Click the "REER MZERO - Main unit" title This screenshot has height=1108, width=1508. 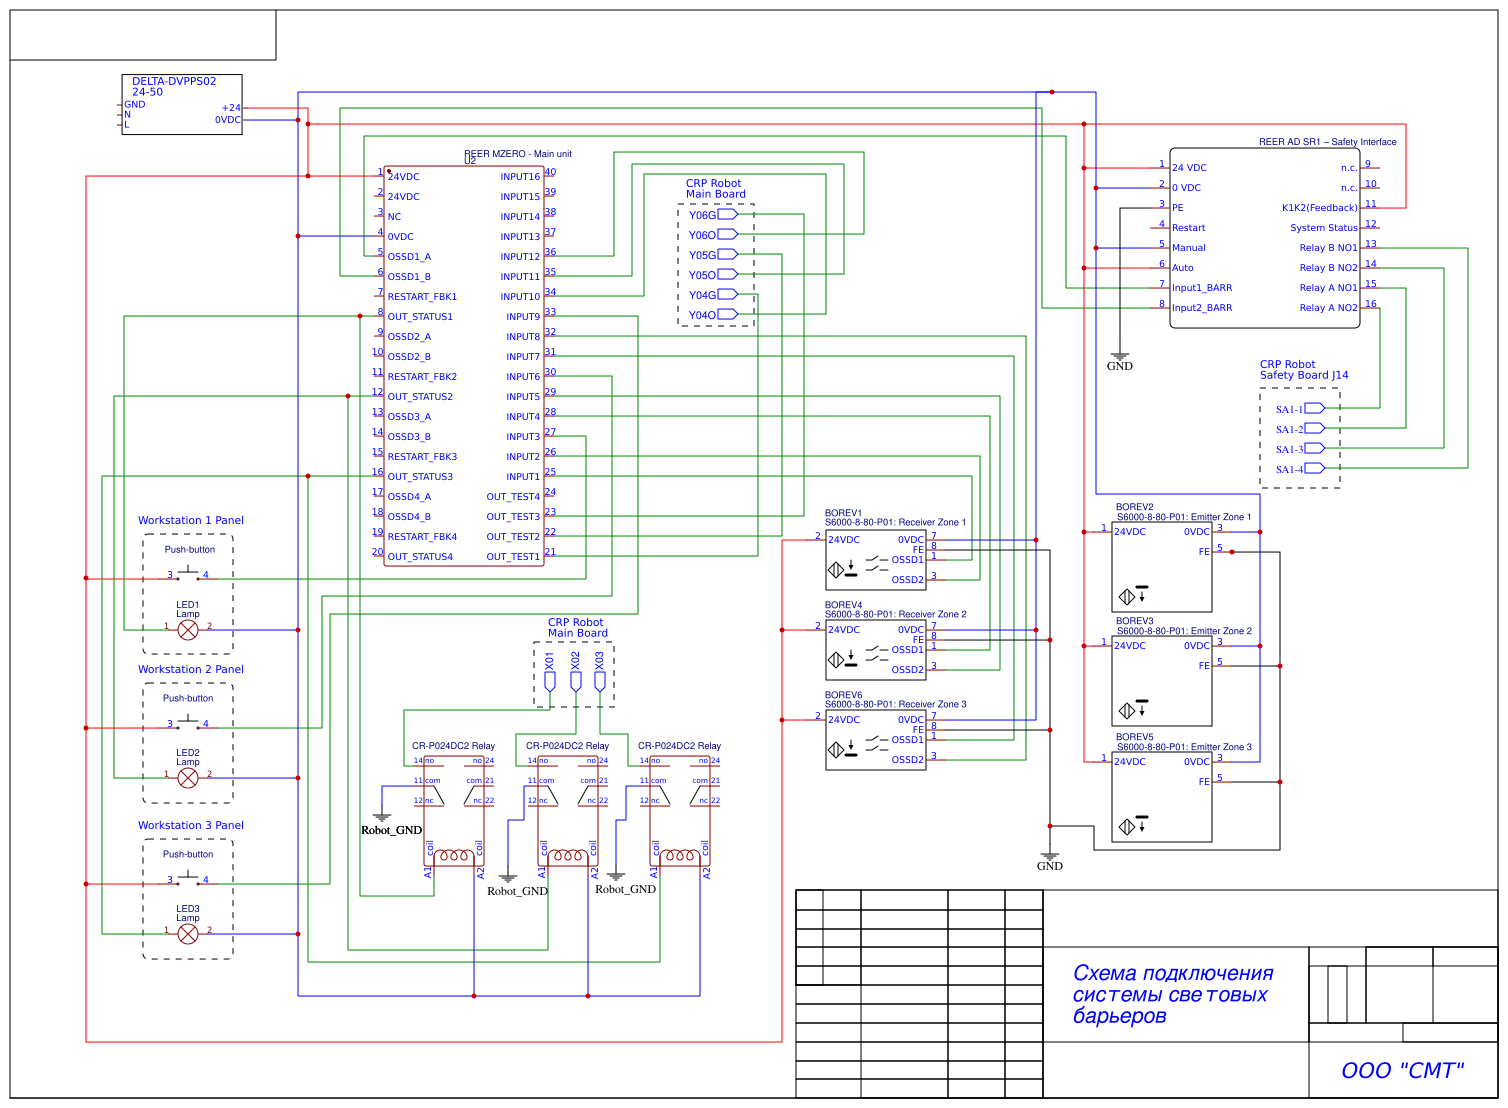point(518,154)
